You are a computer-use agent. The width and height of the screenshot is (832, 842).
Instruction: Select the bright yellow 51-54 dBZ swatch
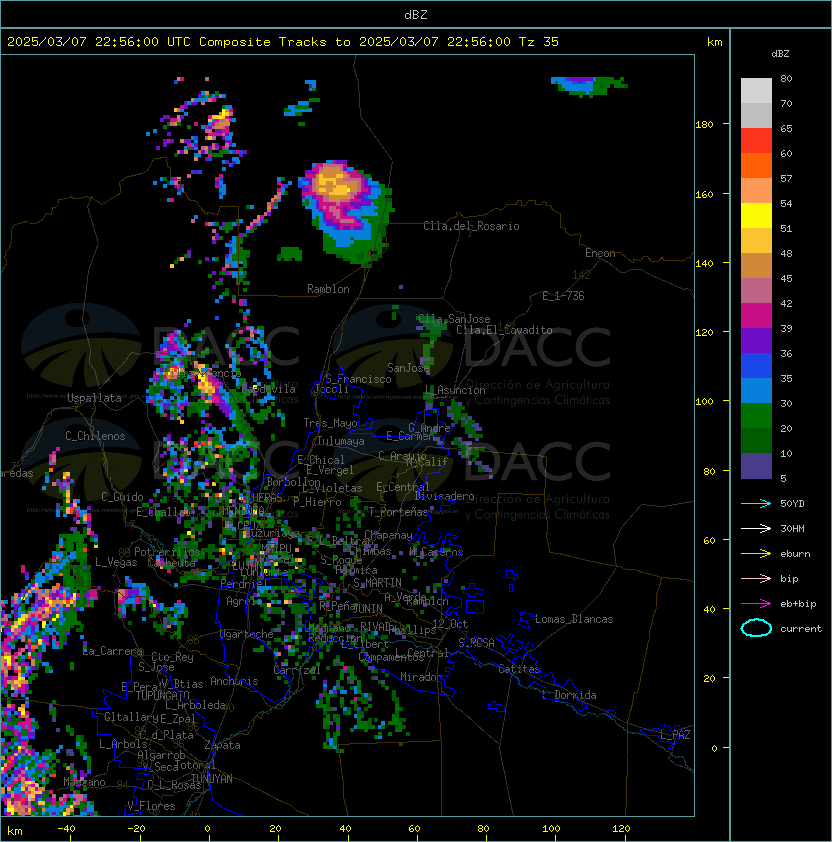(x=756, y=215)
